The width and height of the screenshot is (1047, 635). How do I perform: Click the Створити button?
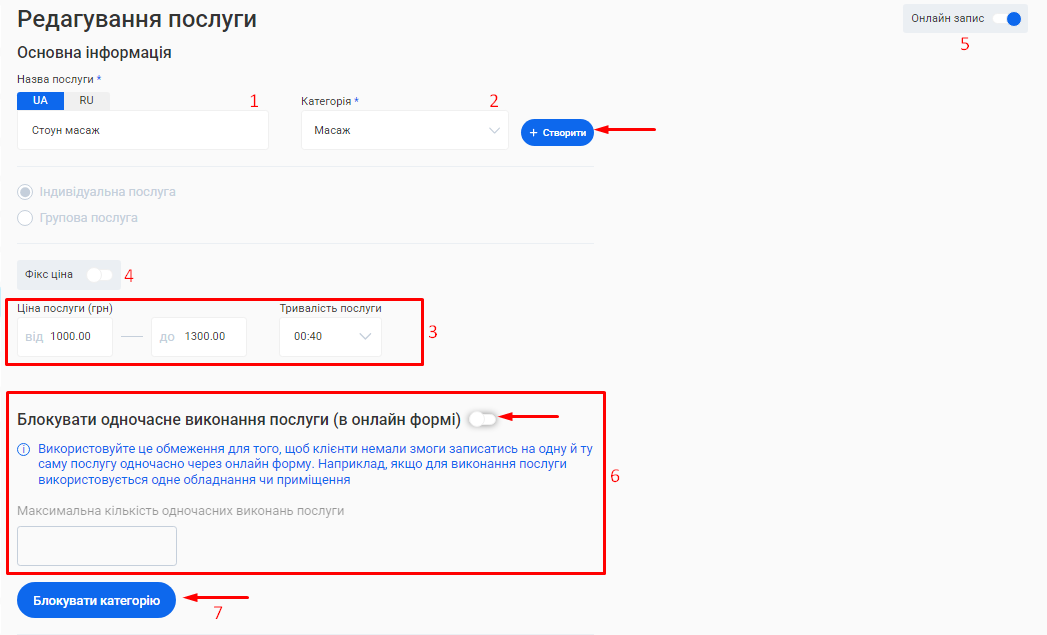[557, 131]
